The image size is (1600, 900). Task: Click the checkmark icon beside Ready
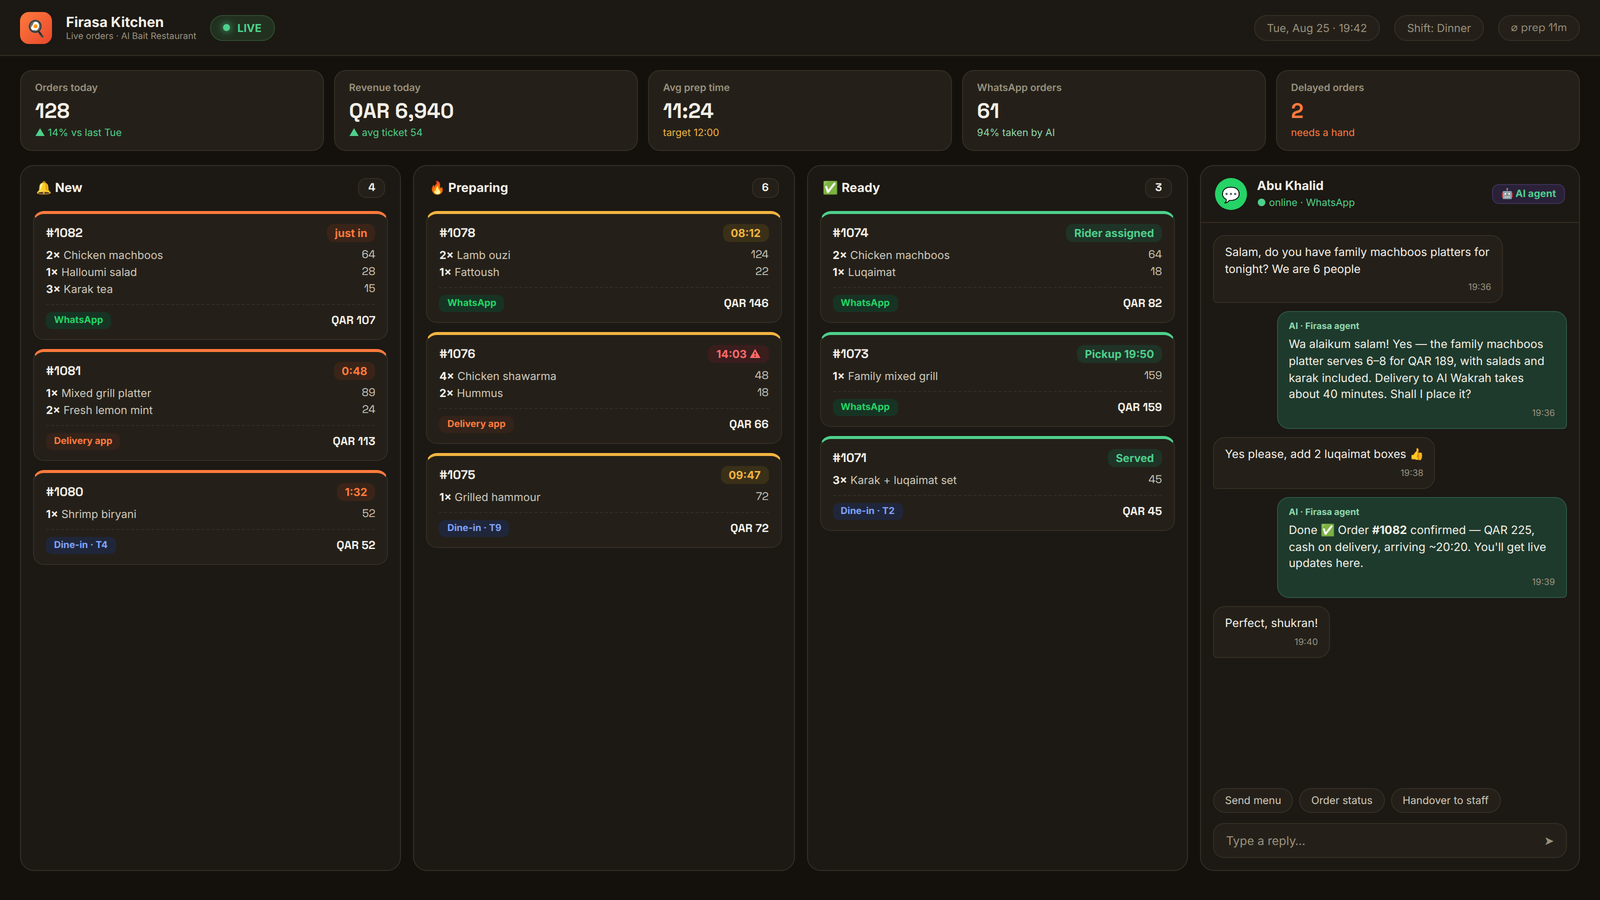[830, 188]
